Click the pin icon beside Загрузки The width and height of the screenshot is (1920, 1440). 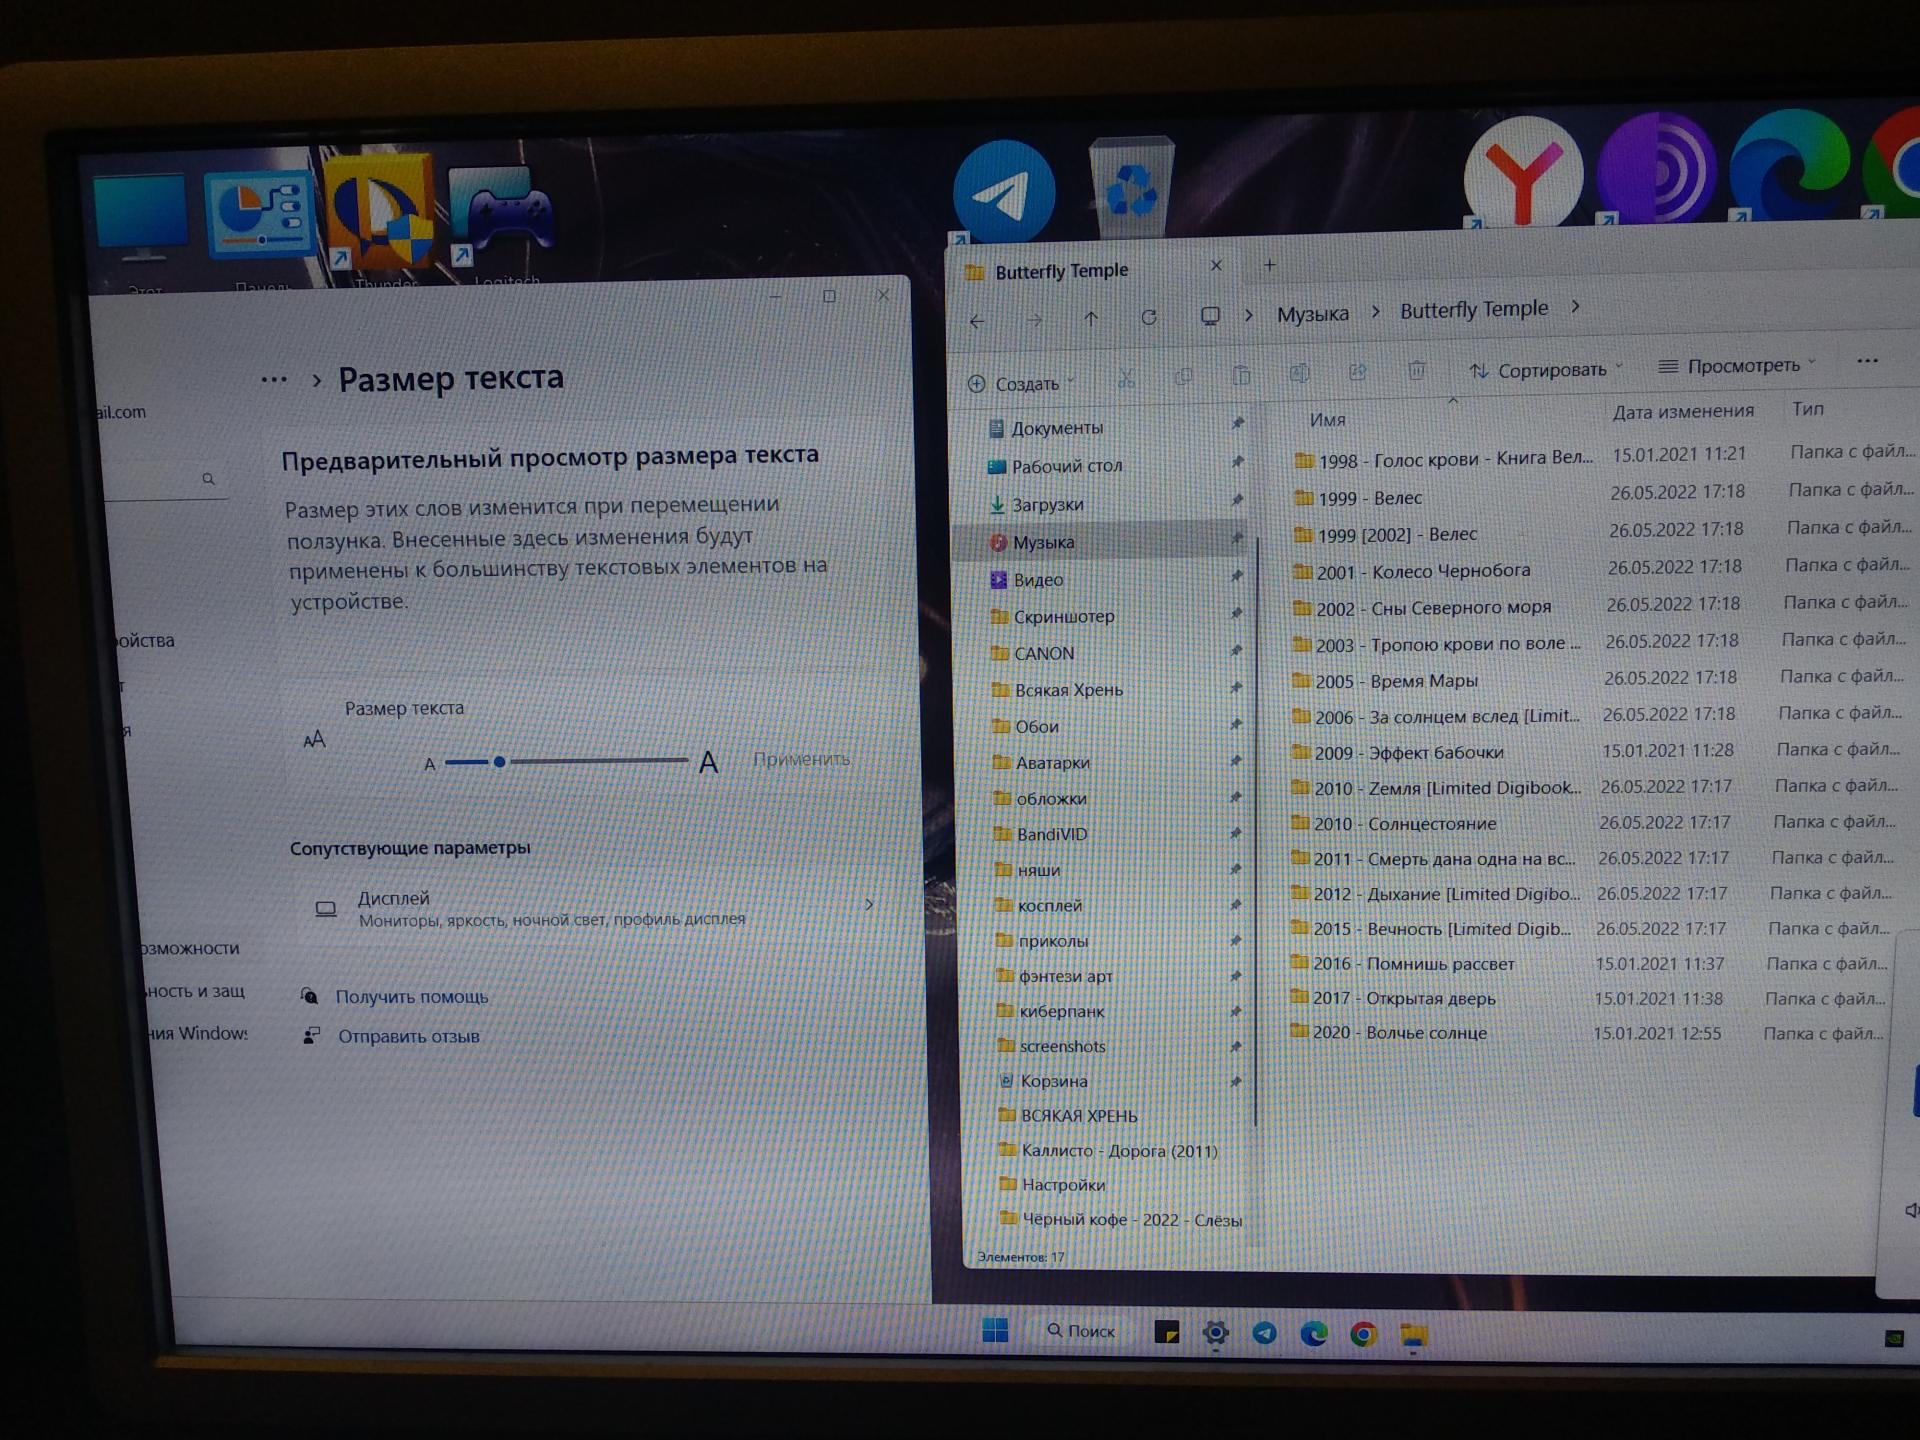point(1237,500)
